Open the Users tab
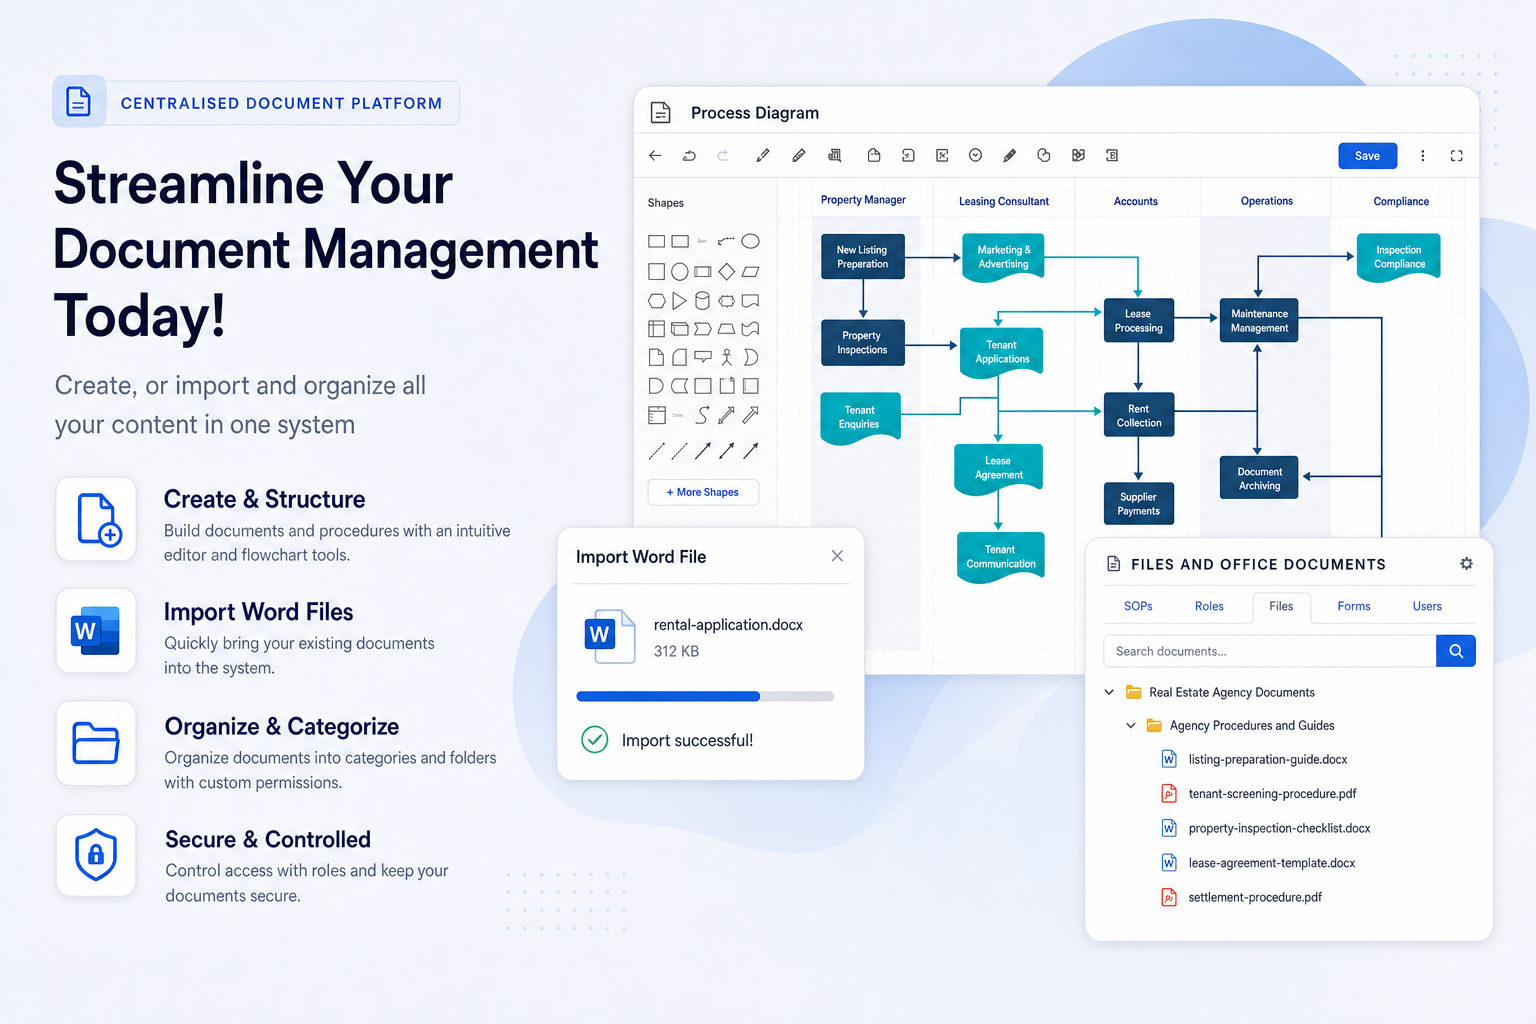Viewport: 1536px width, 1024px height. 1427,606
